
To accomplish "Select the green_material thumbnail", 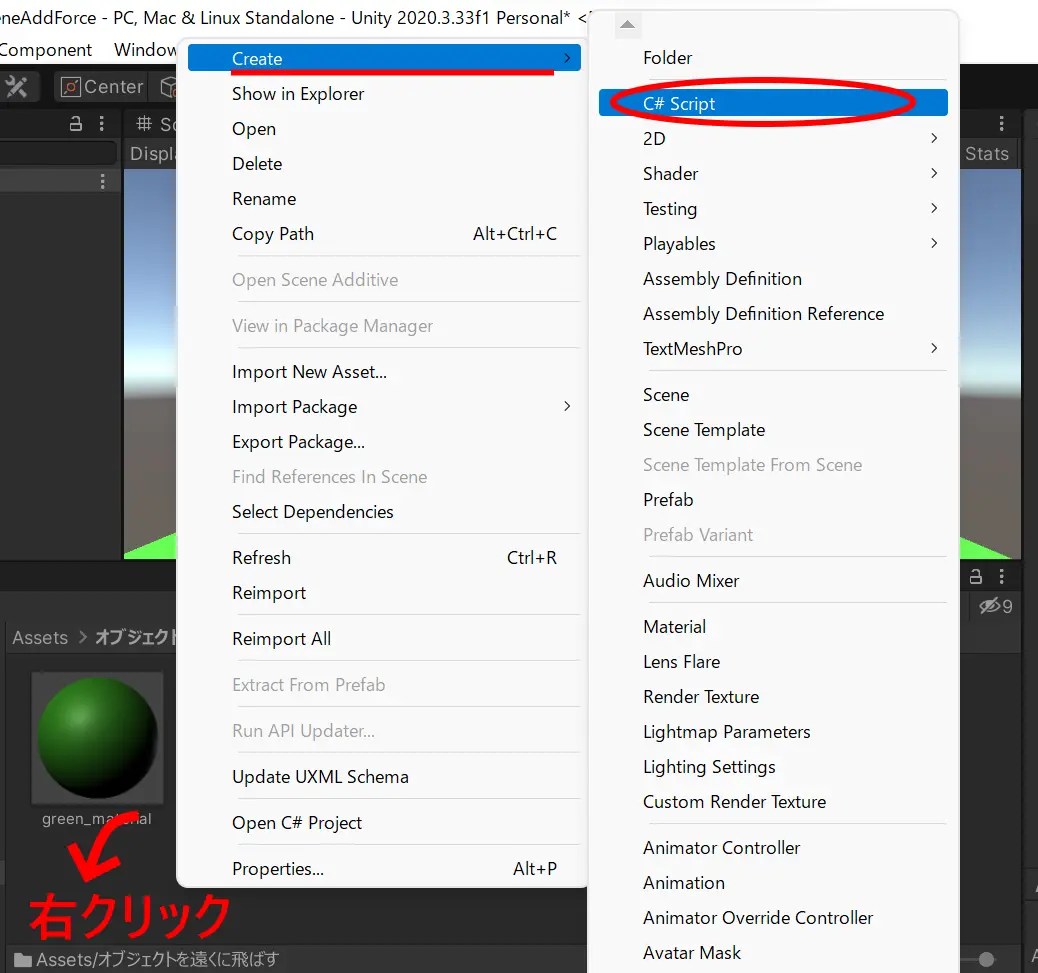I will click(97, 738).
